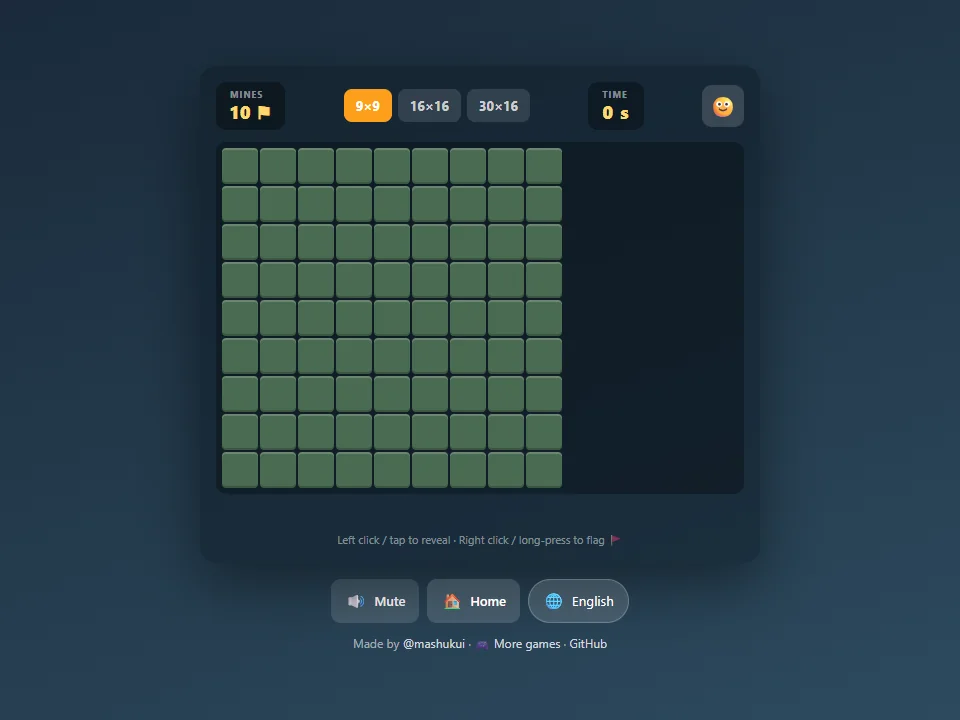This screenshot has width=960, height=720.
Task: Reveal row 5, column 1 cell
Action: tap(240, 318)
